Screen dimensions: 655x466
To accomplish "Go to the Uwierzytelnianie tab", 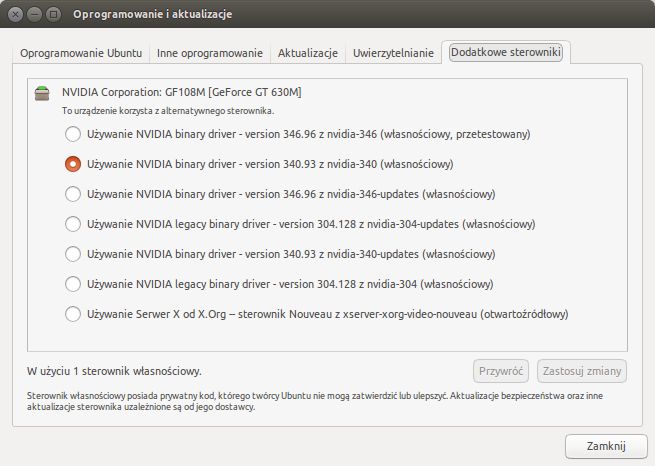I will tap(393, 53).
